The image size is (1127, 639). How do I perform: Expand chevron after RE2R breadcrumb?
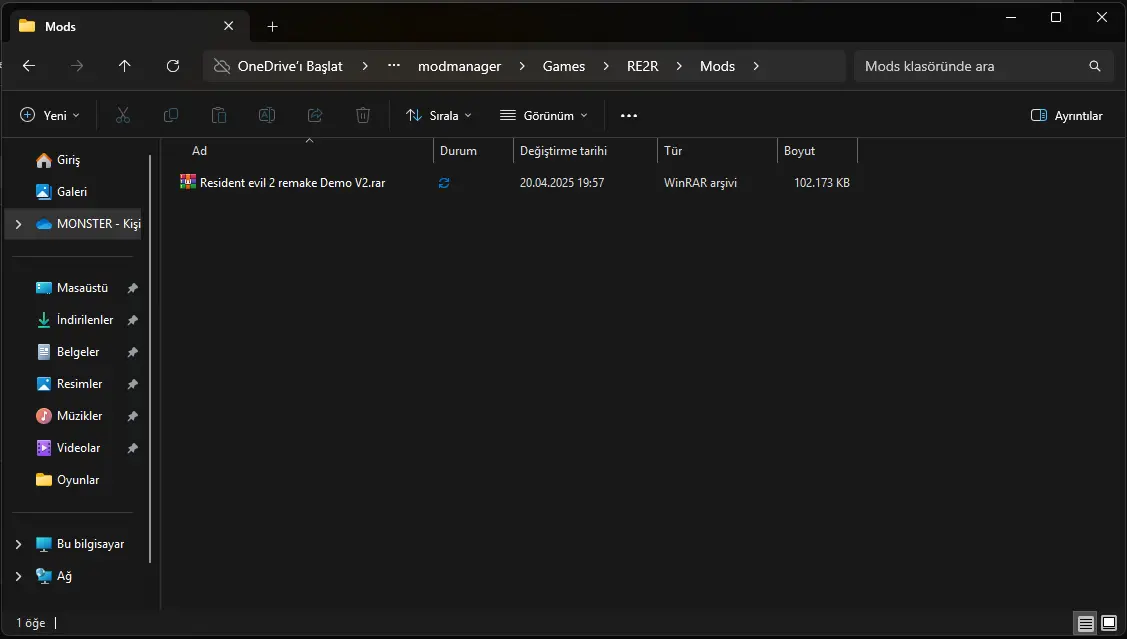coord(679,66)
